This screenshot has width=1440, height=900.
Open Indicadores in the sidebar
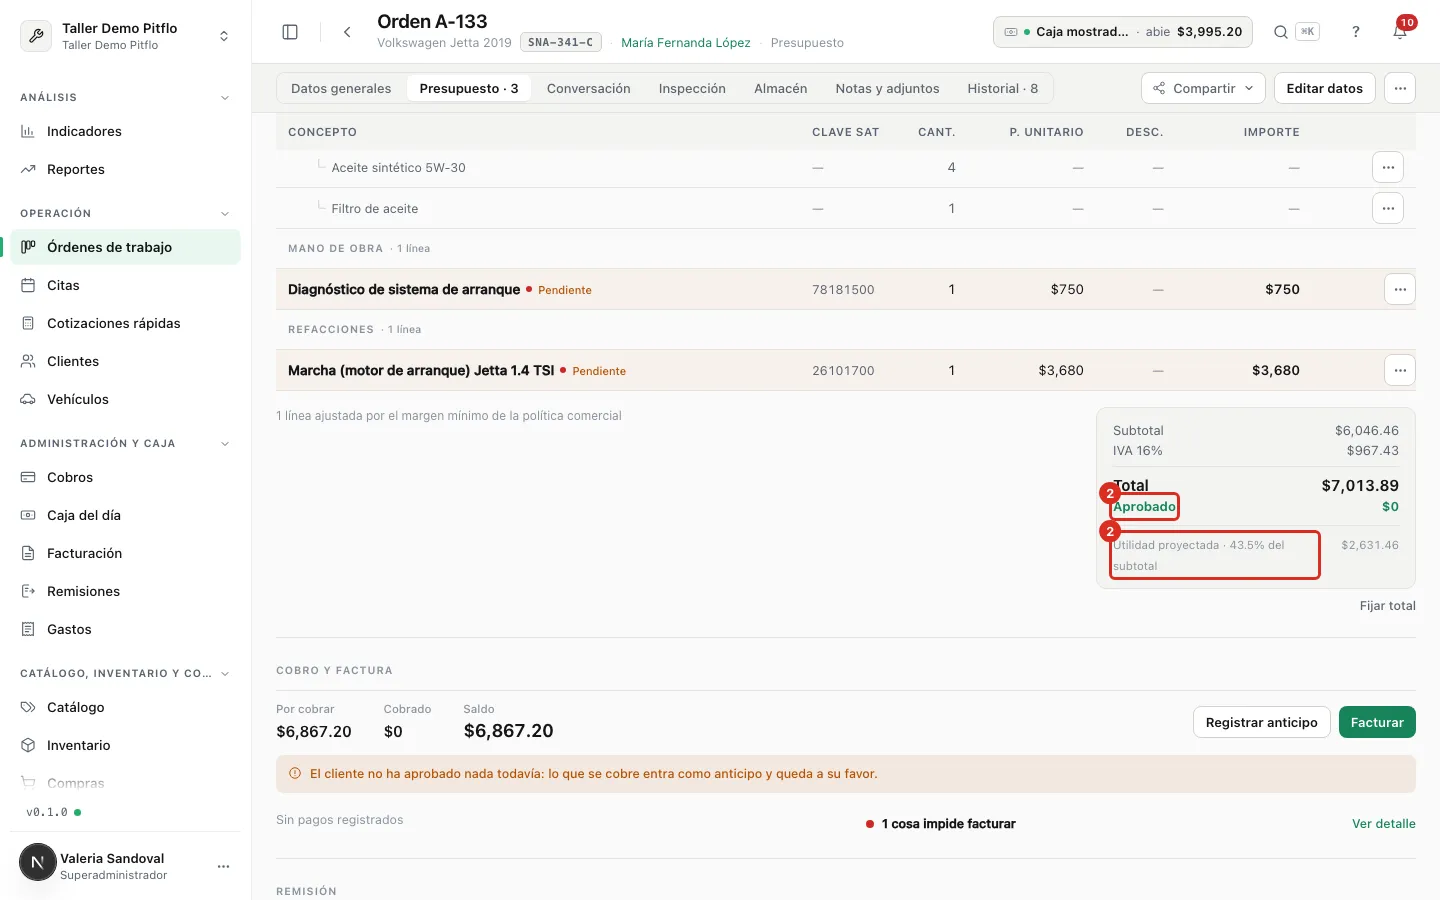point(125,131)
